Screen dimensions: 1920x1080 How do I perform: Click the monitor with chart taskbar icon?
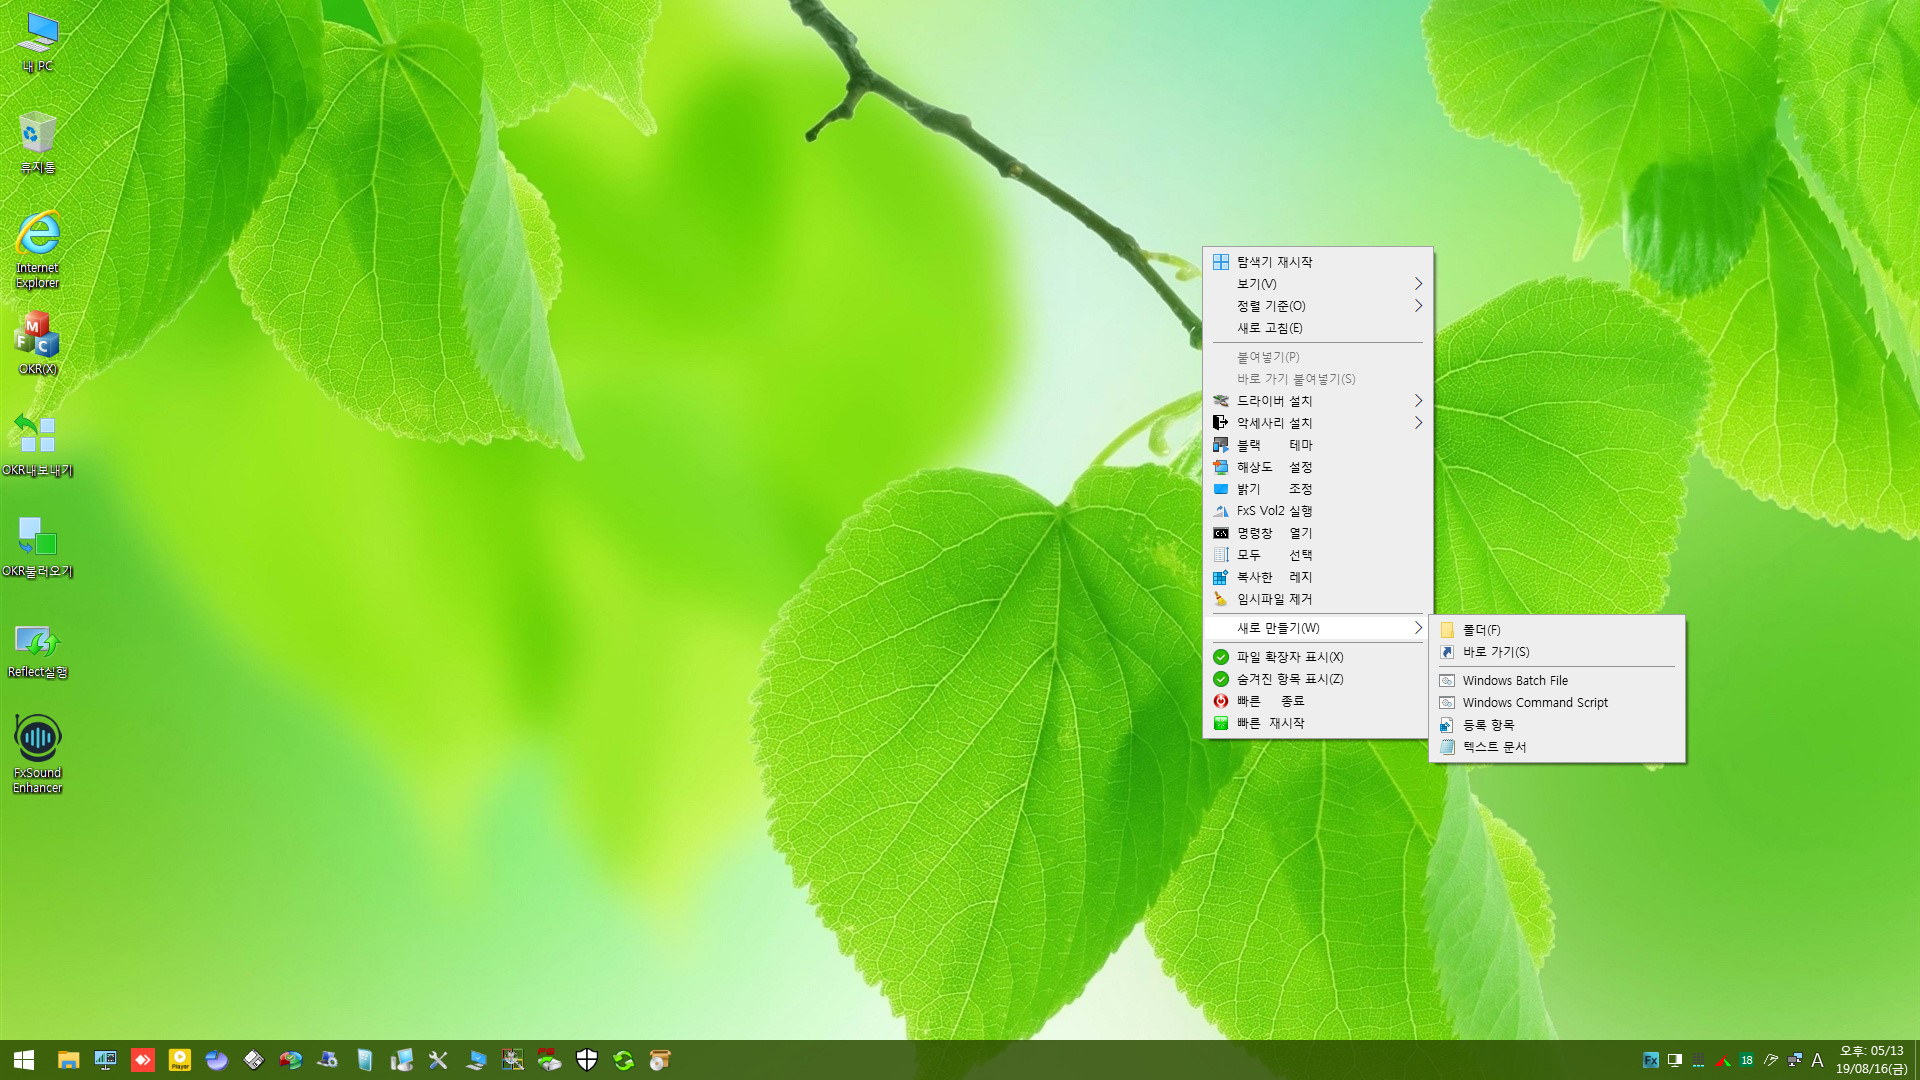click(x=105, y=1060)
